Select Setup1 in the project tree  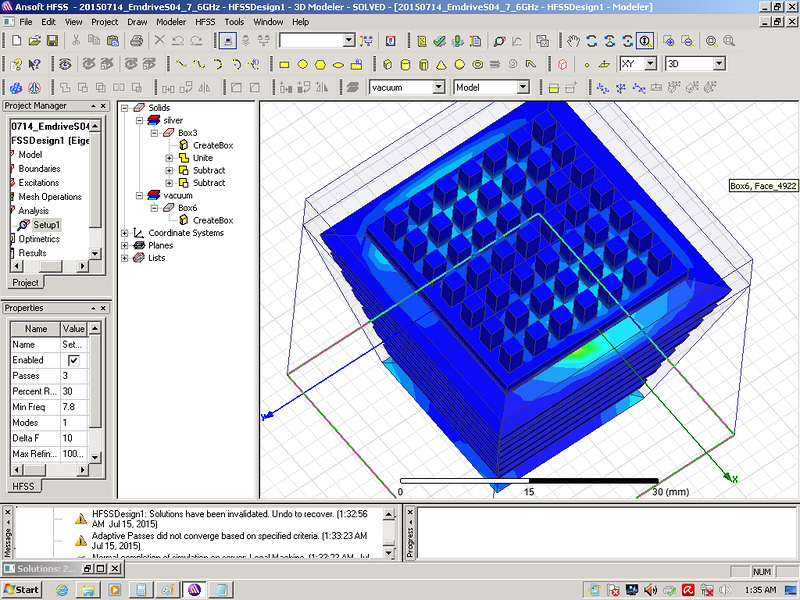click(46, 225)
